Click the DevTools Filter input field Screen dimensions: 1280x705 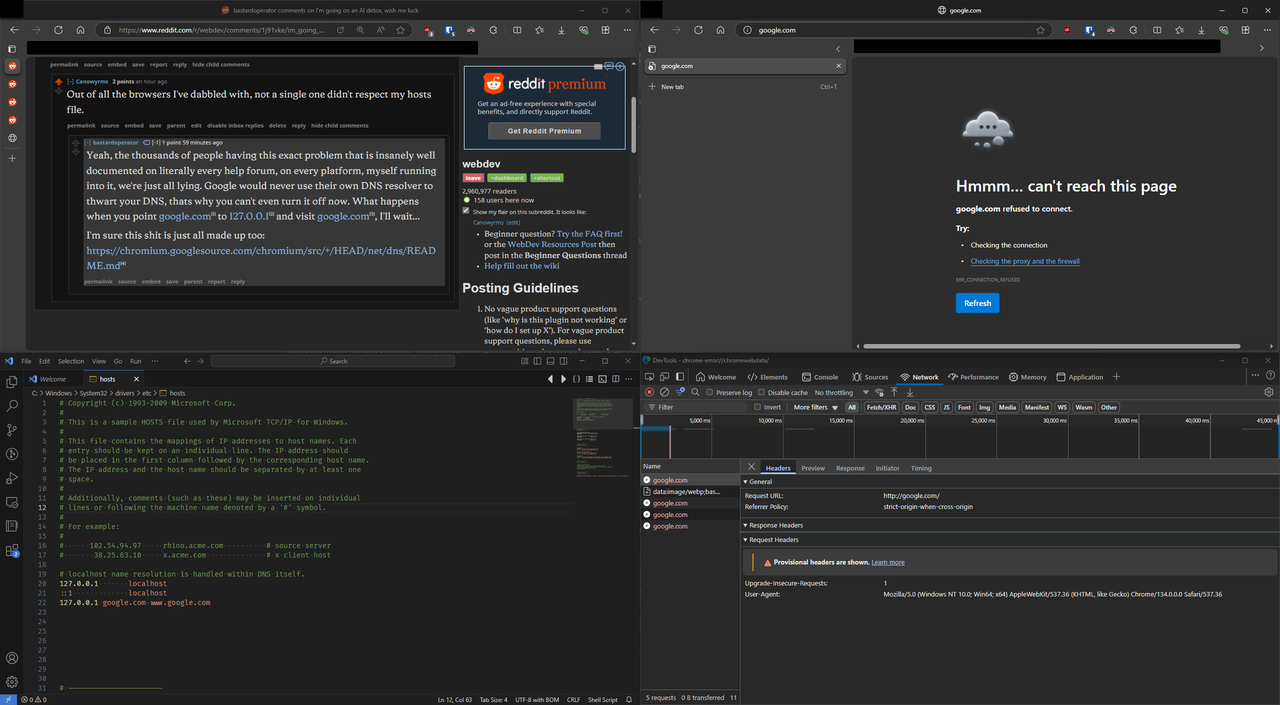click(698, 407)
